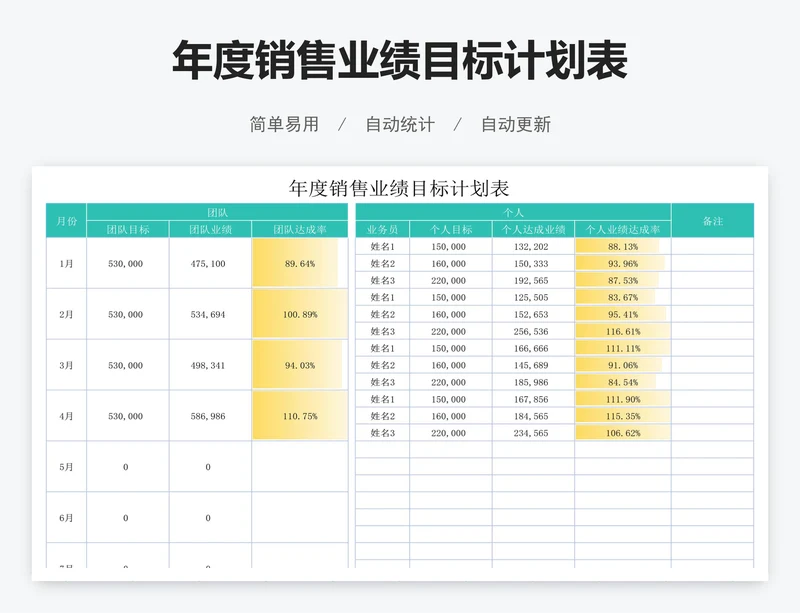Click the 3月 month cell

pyautogui.click(x=66, y=365)
